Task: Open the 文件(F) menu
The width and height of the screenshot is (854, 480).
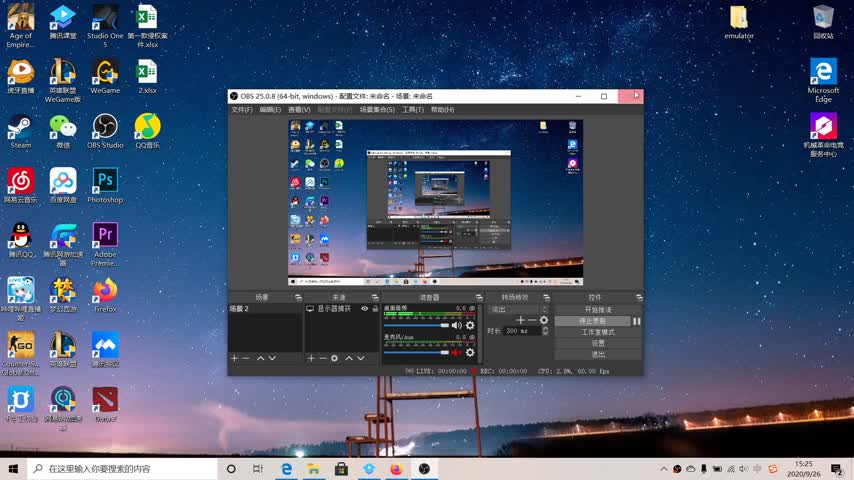Action: (242, 110)
